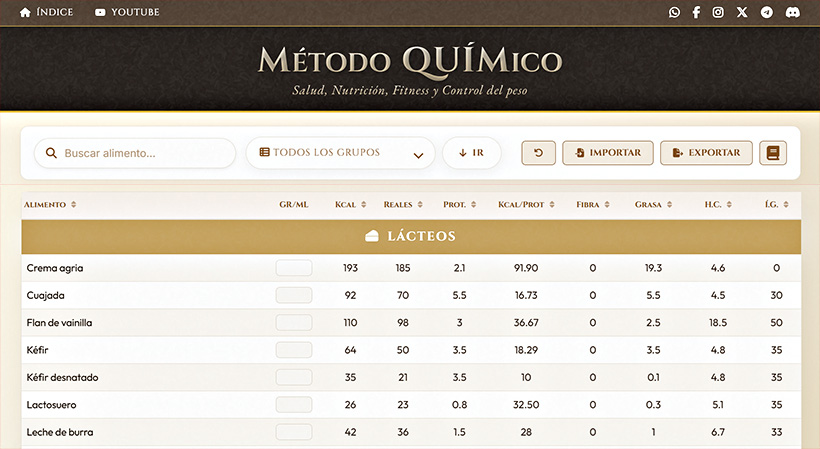Go to Índice in top menu
The width and height of the screenshot is (820, 449).
[46, 13]
